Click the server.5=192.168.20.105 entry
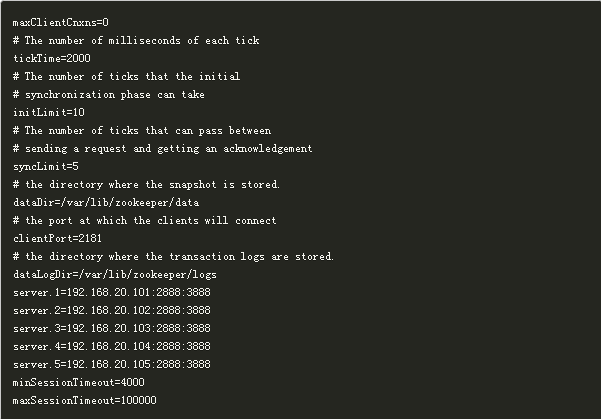 (112, 364)
